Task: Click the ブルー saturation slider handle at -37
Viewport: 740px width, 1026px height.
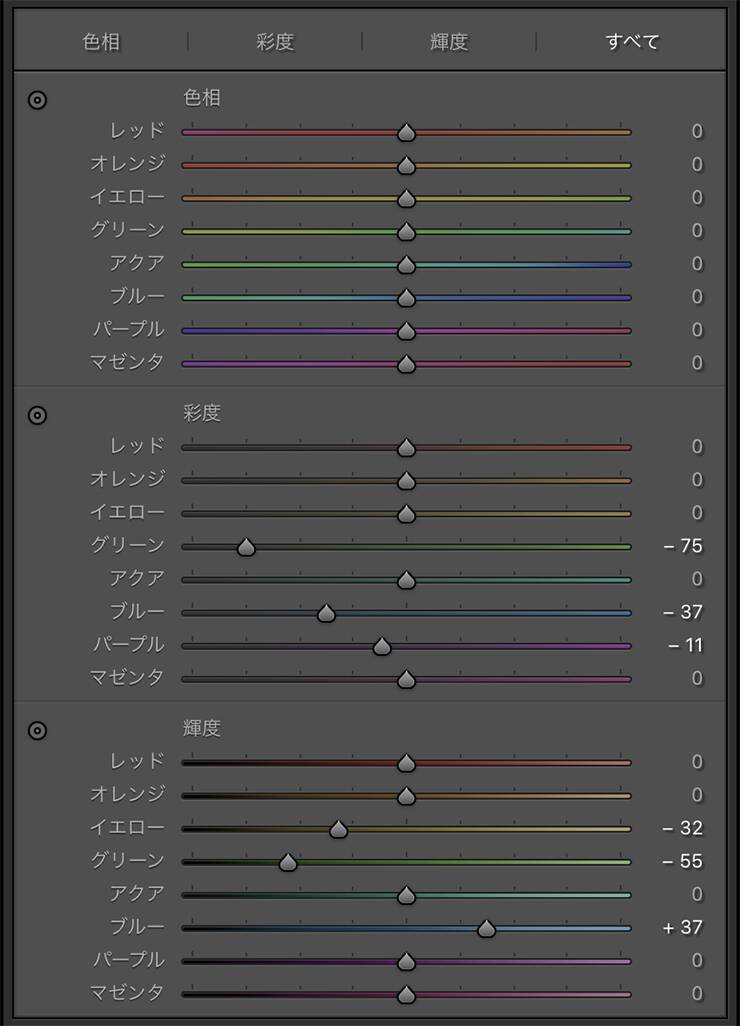Action: (x=326, y=613)
